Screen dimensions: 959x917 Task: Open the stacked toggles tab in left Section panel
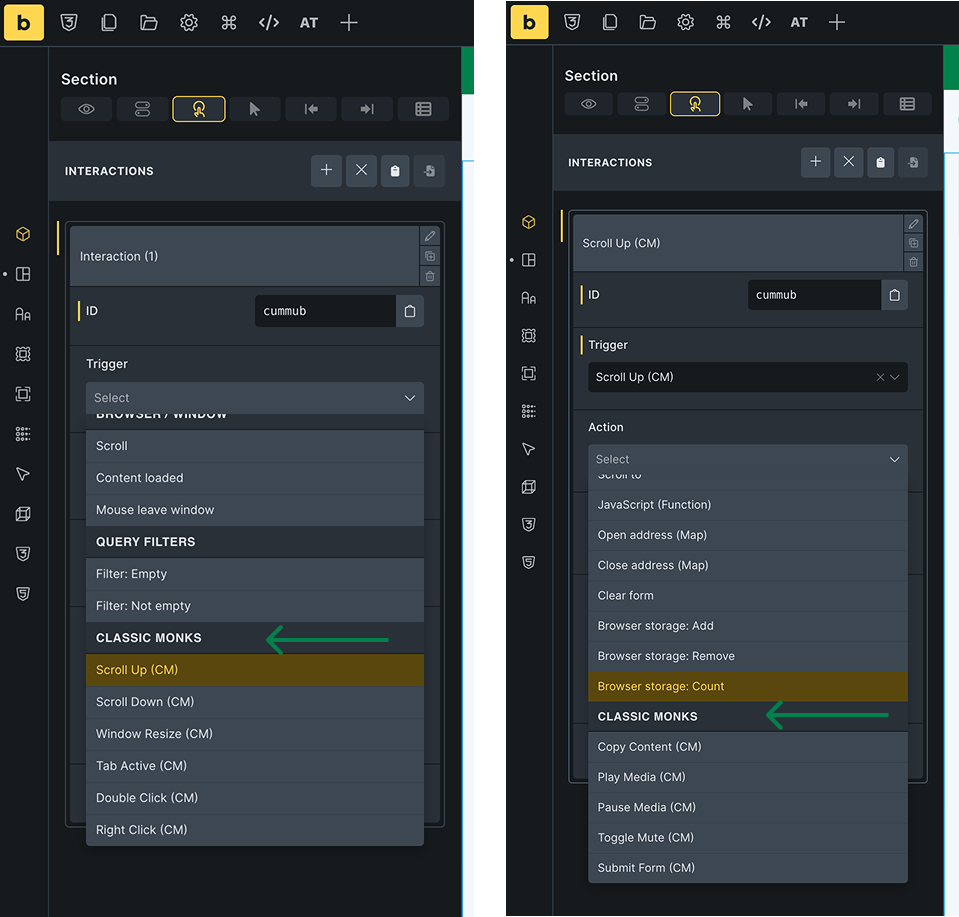click(x=142, y=109)
